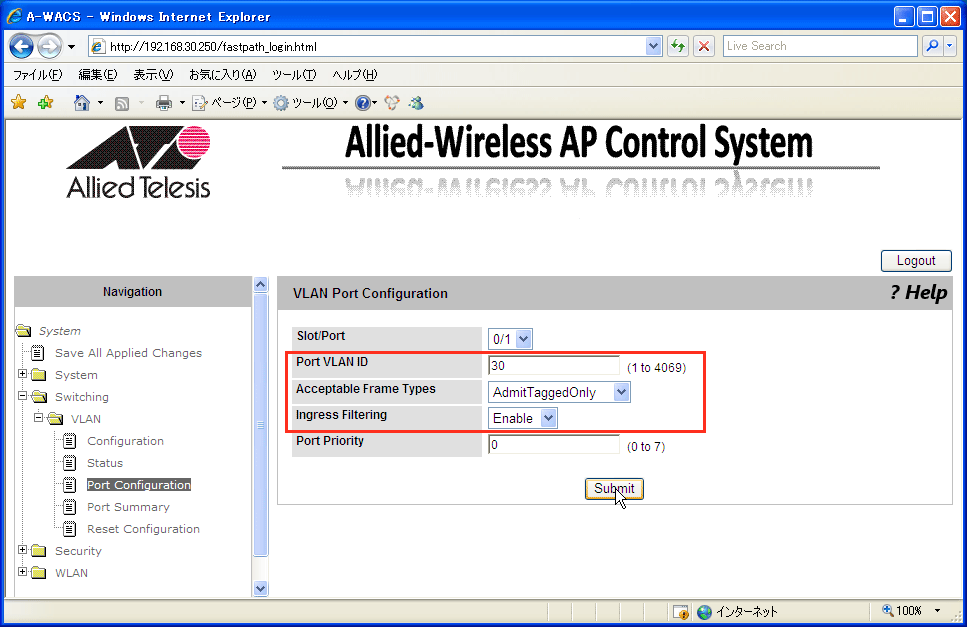Click the document icon beside Configuration
Viewport: 967px width, 627px height.
pos(70,441)
